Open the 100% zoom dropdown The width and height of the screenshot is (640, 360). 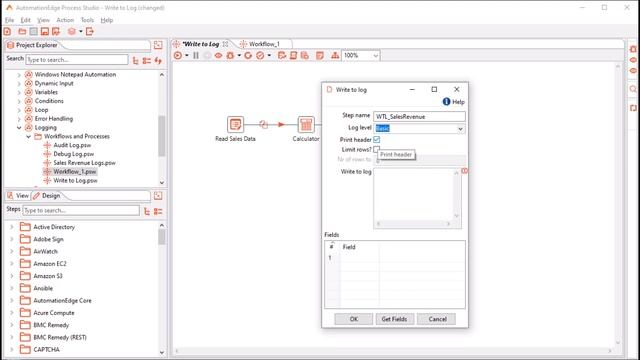click(375, 56)
